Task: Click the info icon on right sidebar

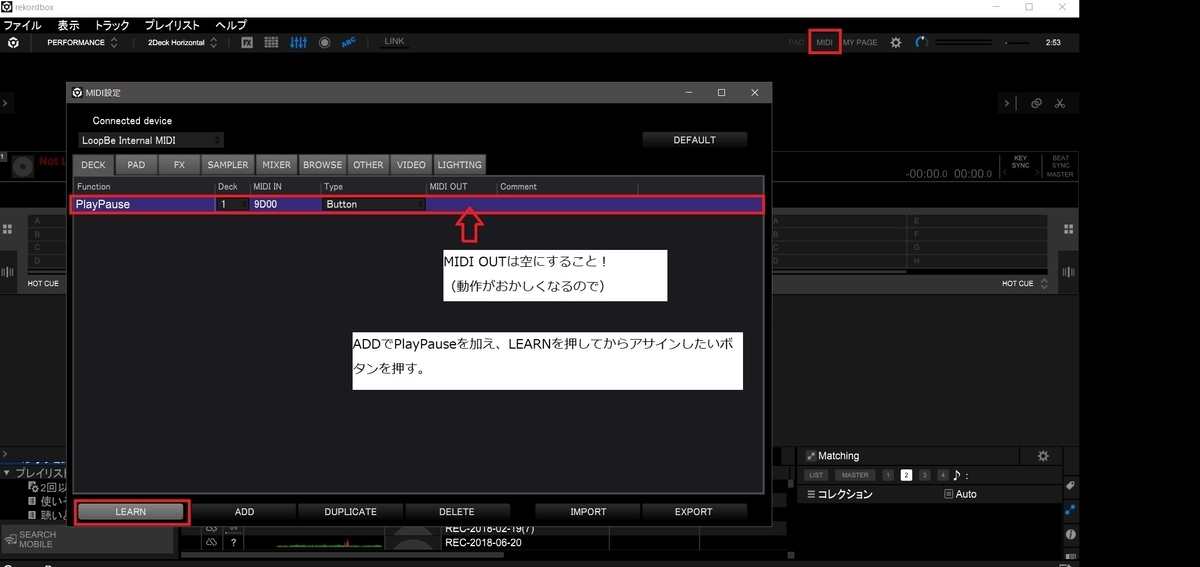Action: click(x=1070, y=534)
